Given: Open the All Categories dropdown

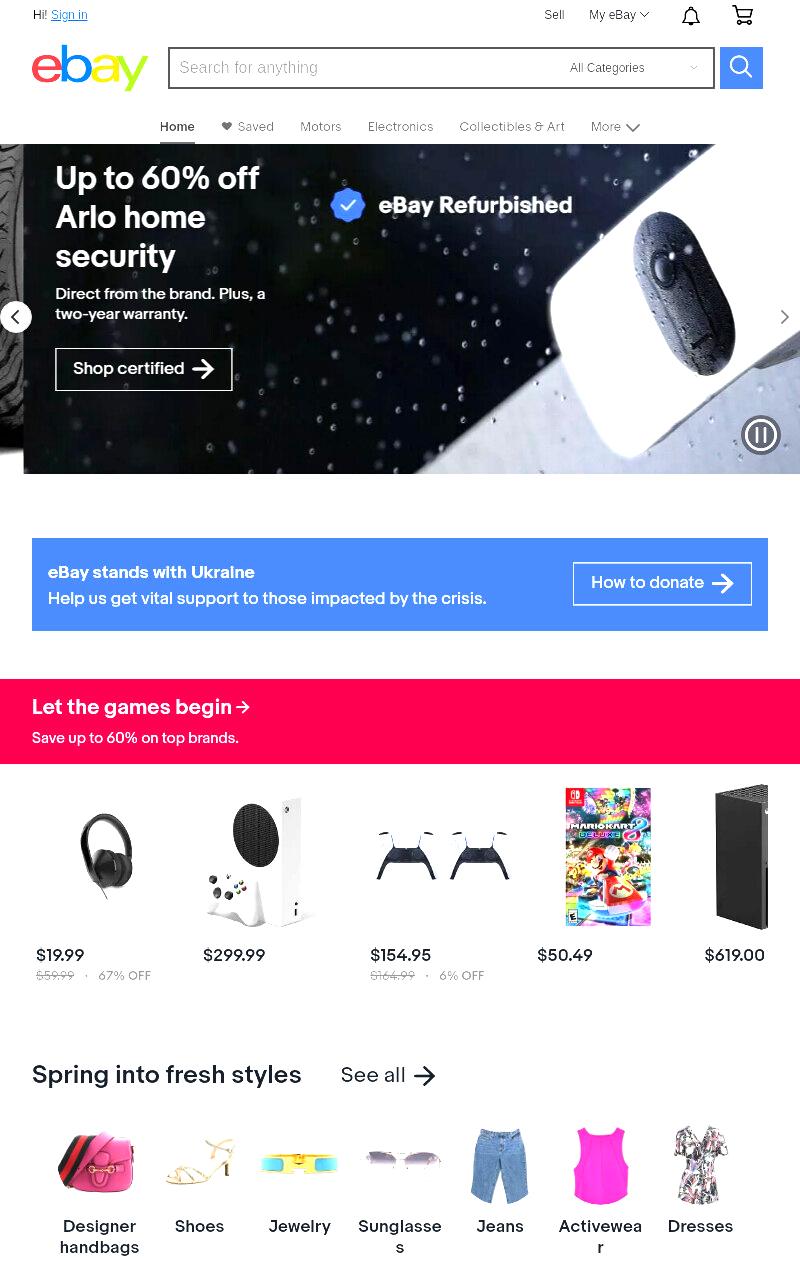Looking at the screenshot, I should pos(634,68).
